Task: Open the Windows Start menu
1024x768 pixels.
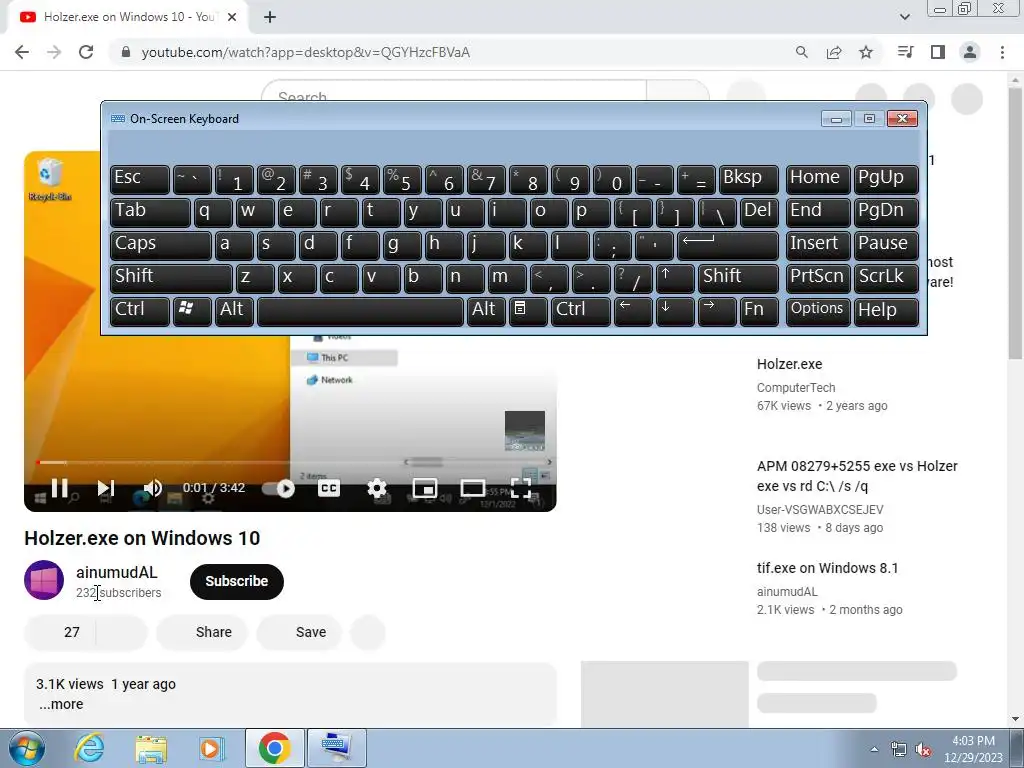Action: pyautogui.click(x=27, y=748)
